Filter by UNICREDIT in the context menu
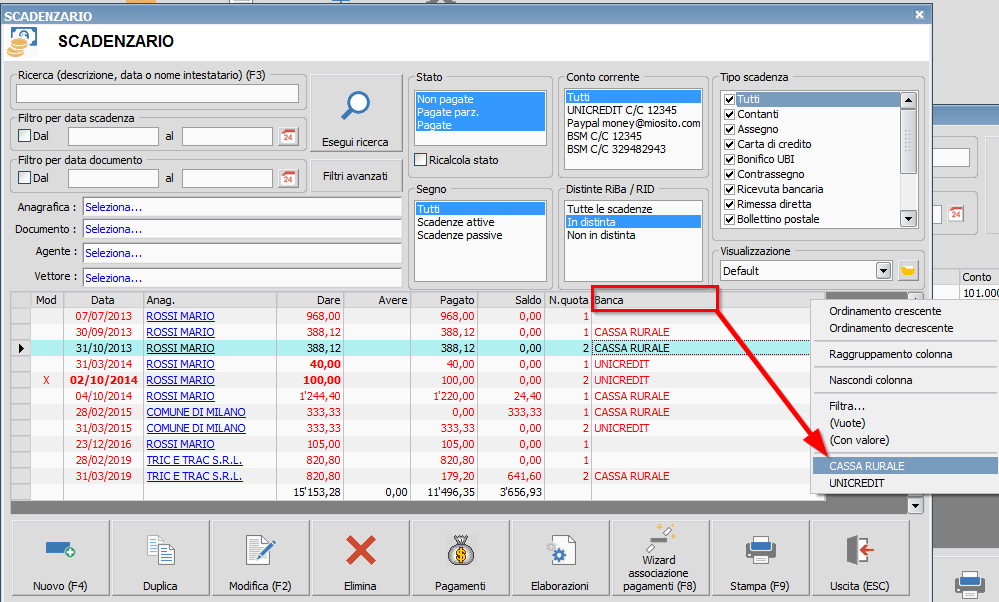Viewport: 999px width, 602px height. [856, 483]
